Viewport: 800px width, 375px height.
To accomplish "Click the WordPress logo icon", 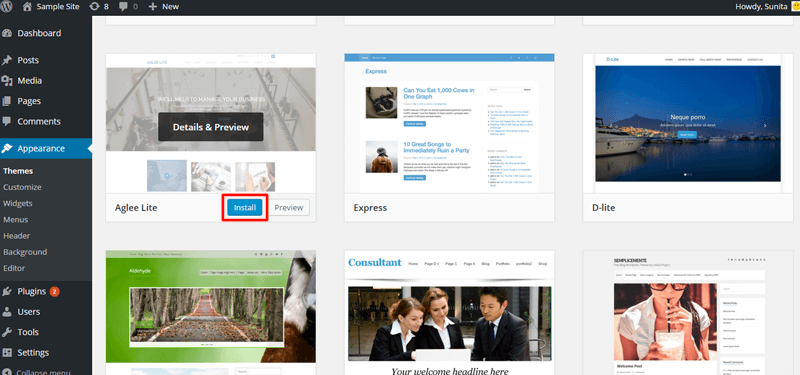I will point(7,7).
